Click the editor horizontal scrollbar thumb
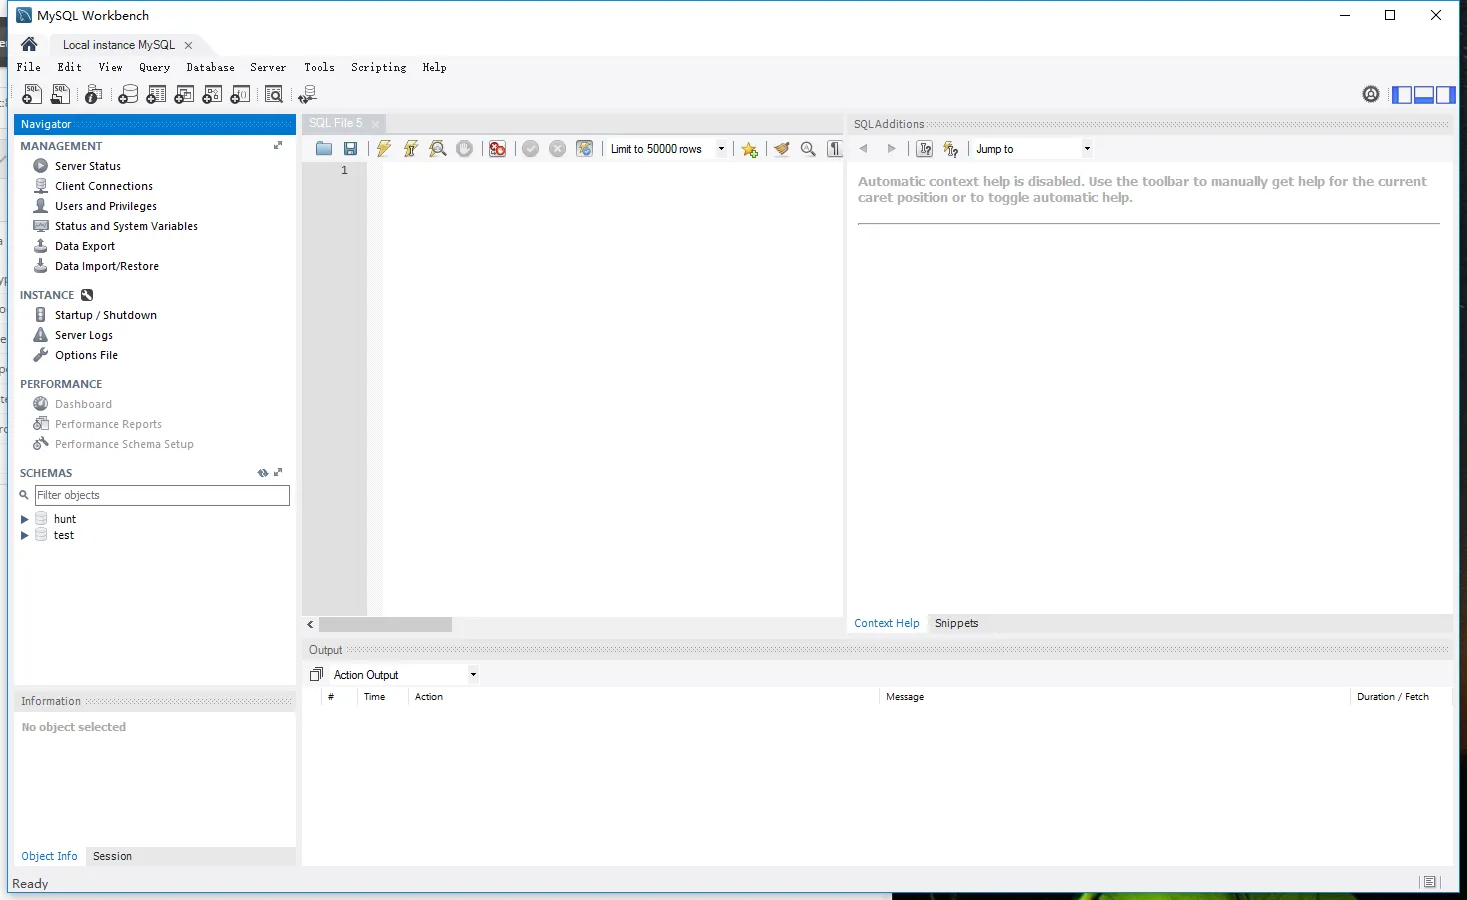This screenshot has height=900, width=1467. tap(385, 624)
